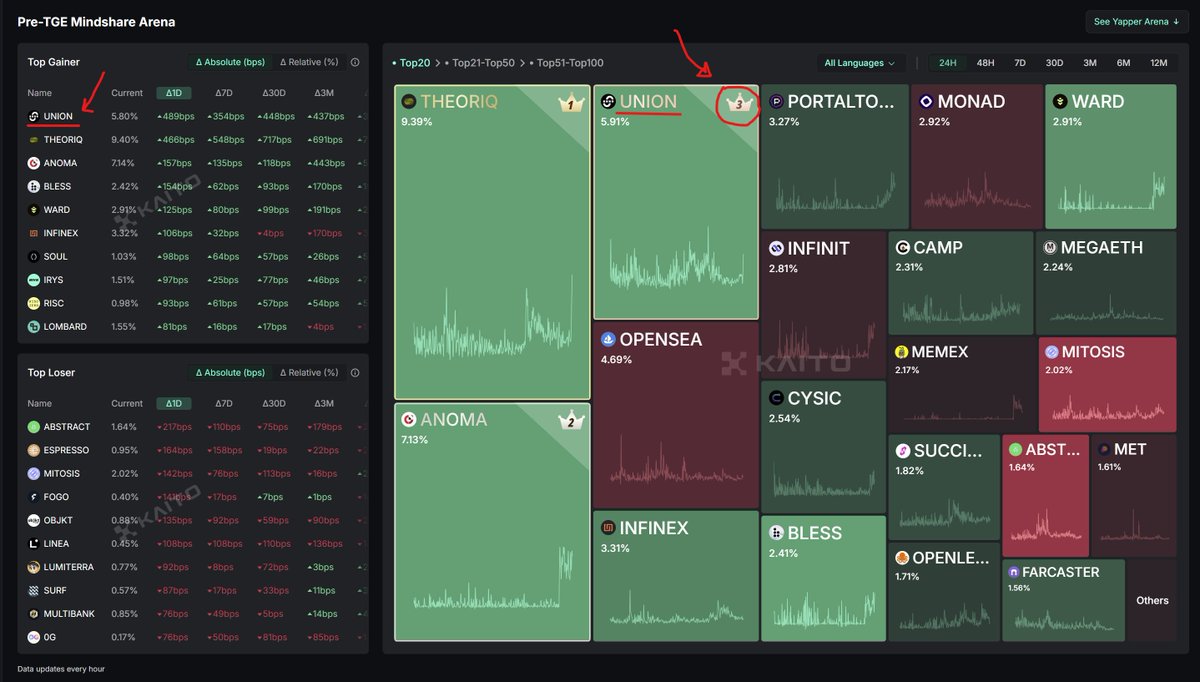Screen dimensions: 1200x682
Task: Click the 0G logo in Top Loser list
Action: coord(34,637)
